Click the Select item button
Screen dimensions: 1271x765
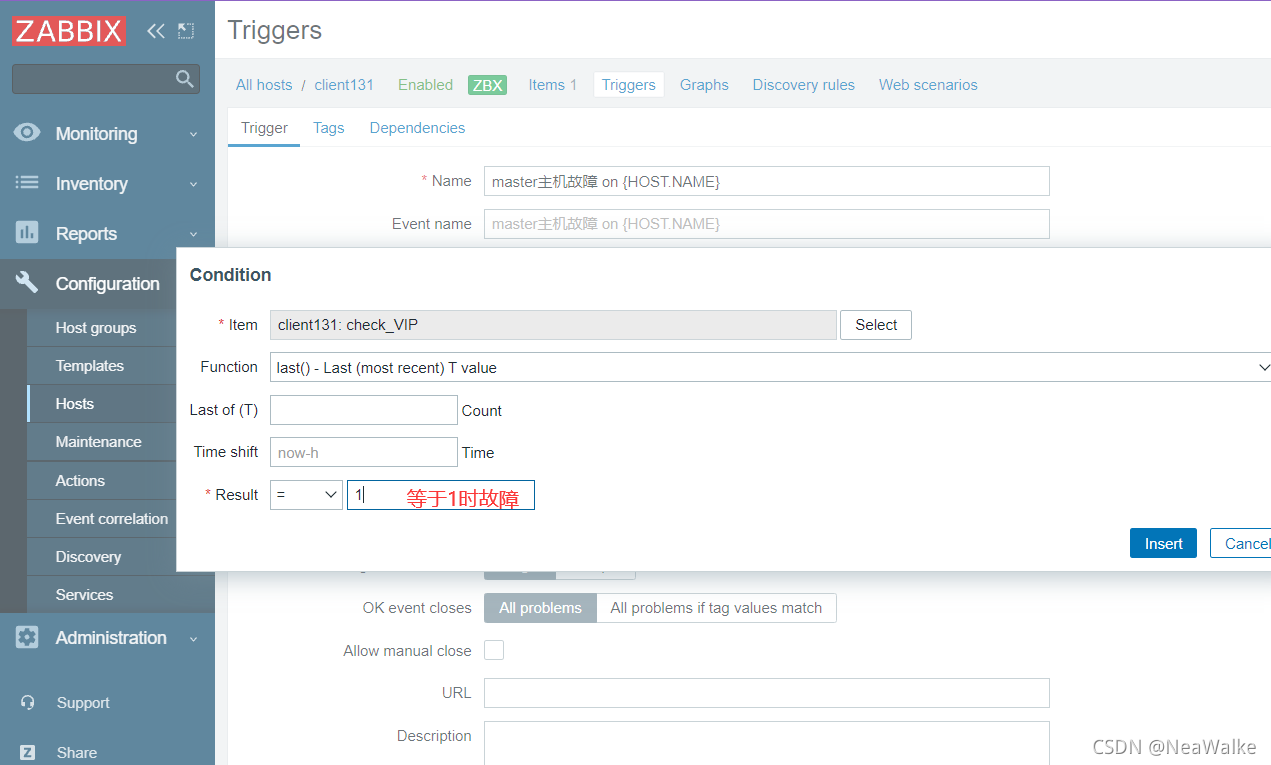pos(876,325)
